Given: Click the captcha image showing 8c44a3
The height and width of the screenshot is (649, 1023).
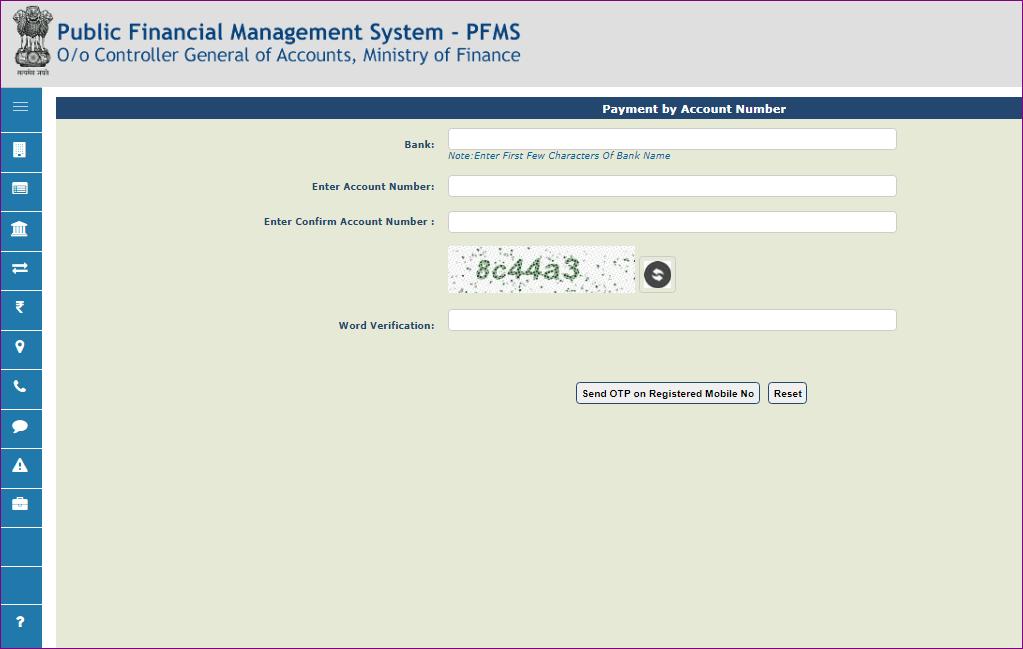Looking at the screenshot, I should click(541, 270).
